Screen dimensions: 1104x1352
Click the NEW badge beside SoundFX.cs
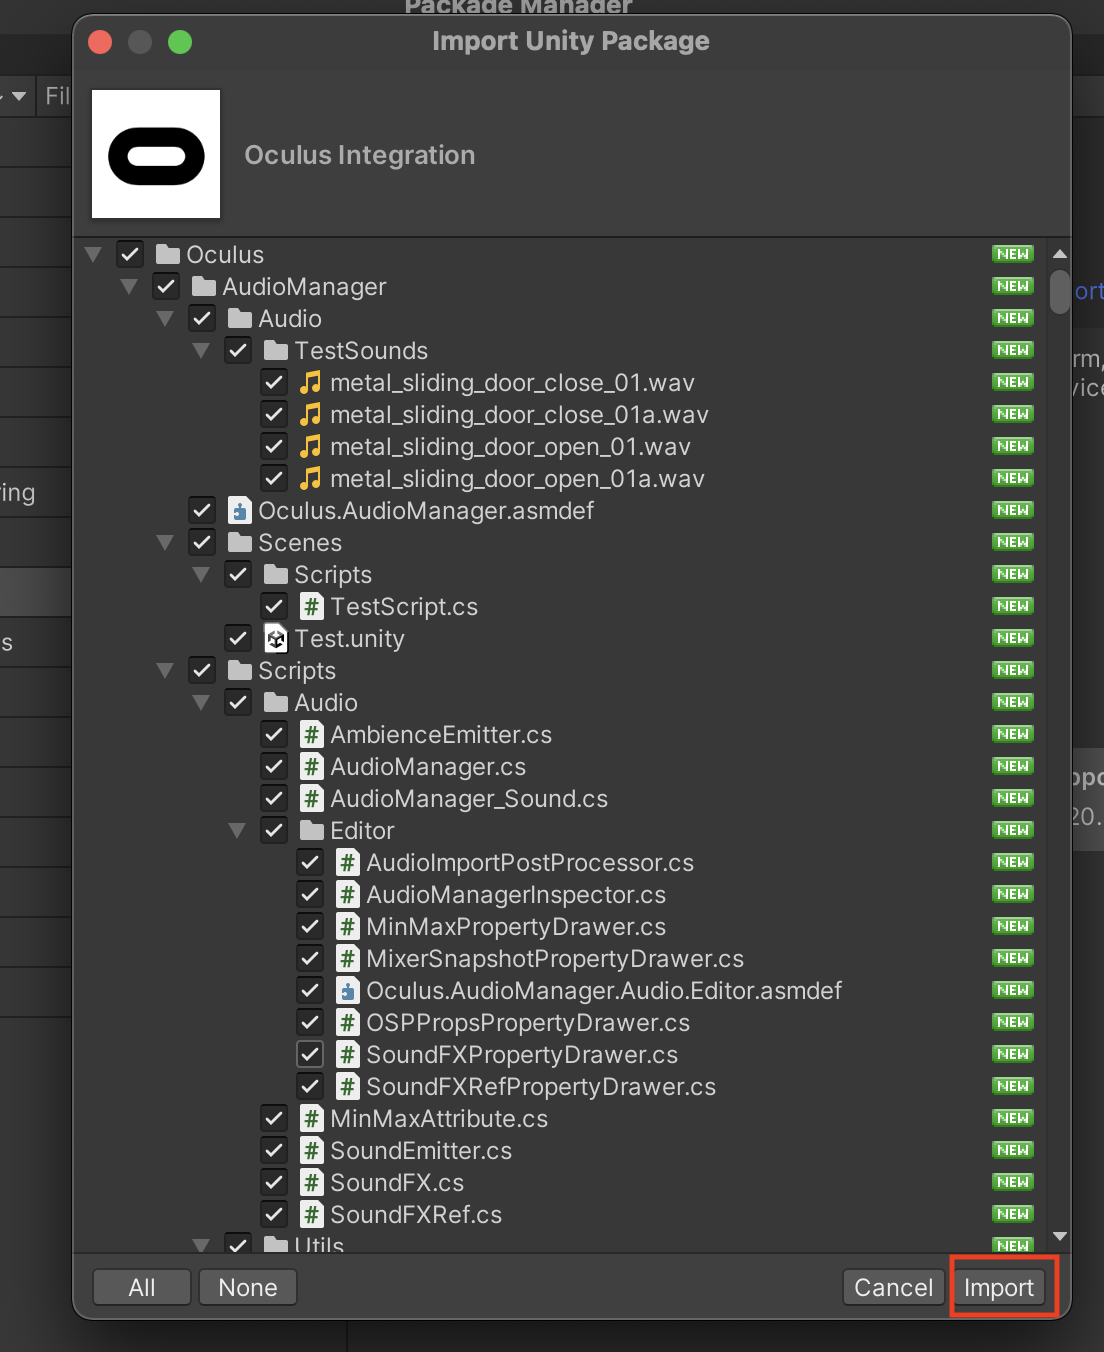(x=1013, y=1181)
